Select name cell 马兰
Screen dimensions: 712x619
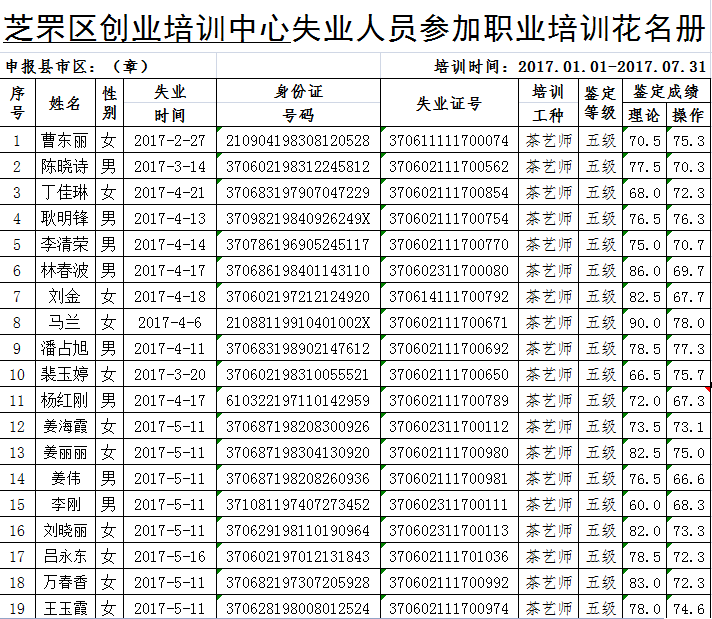click(x=65, y=322)
